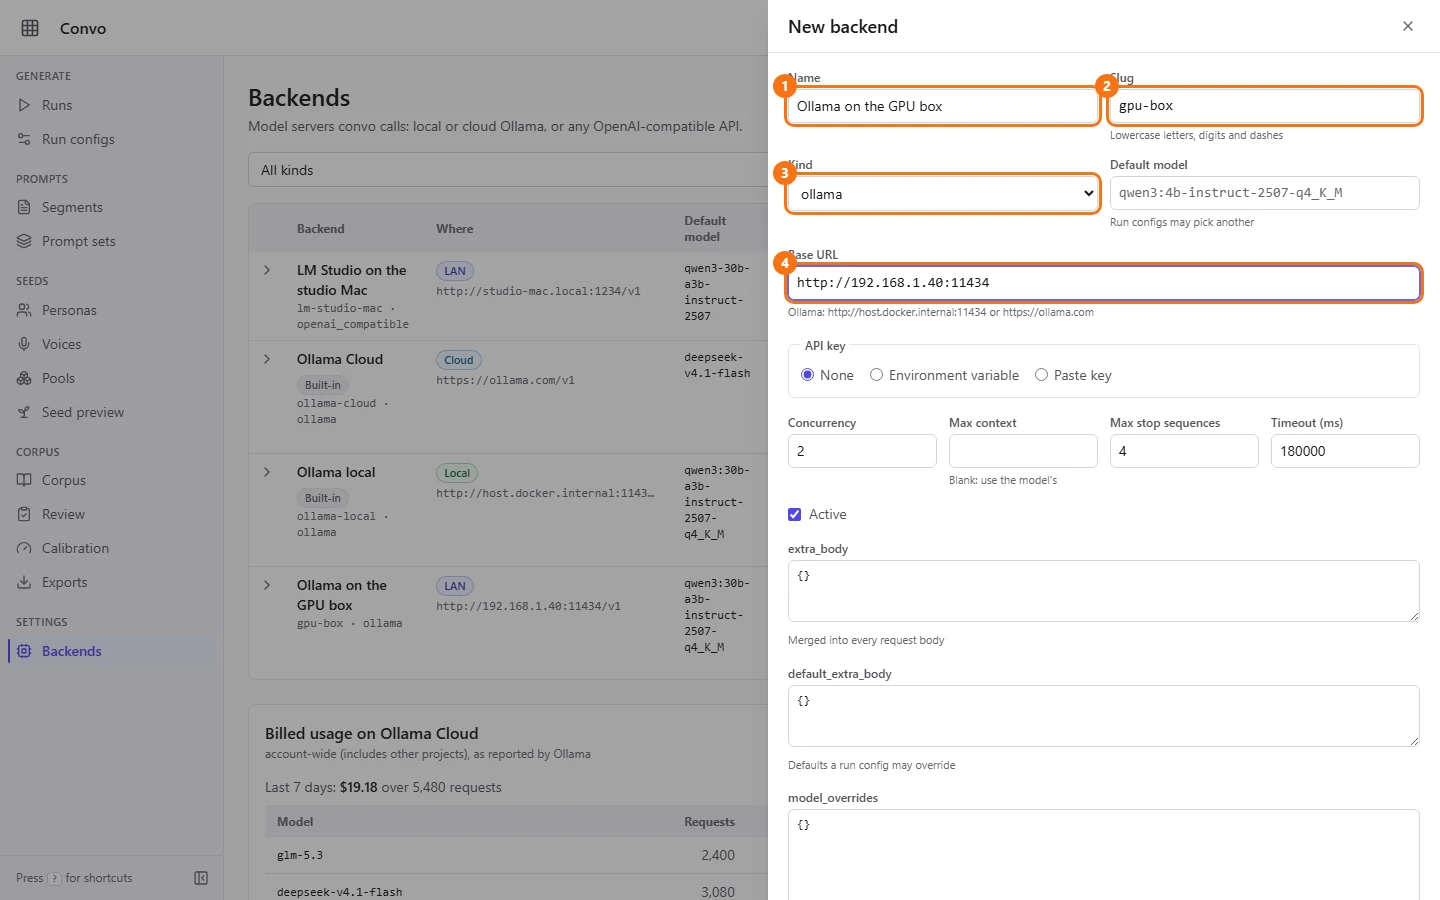This screenshot has width=1440, height=900.
Task: Close the New backend panel
Action: (1408, 26)
